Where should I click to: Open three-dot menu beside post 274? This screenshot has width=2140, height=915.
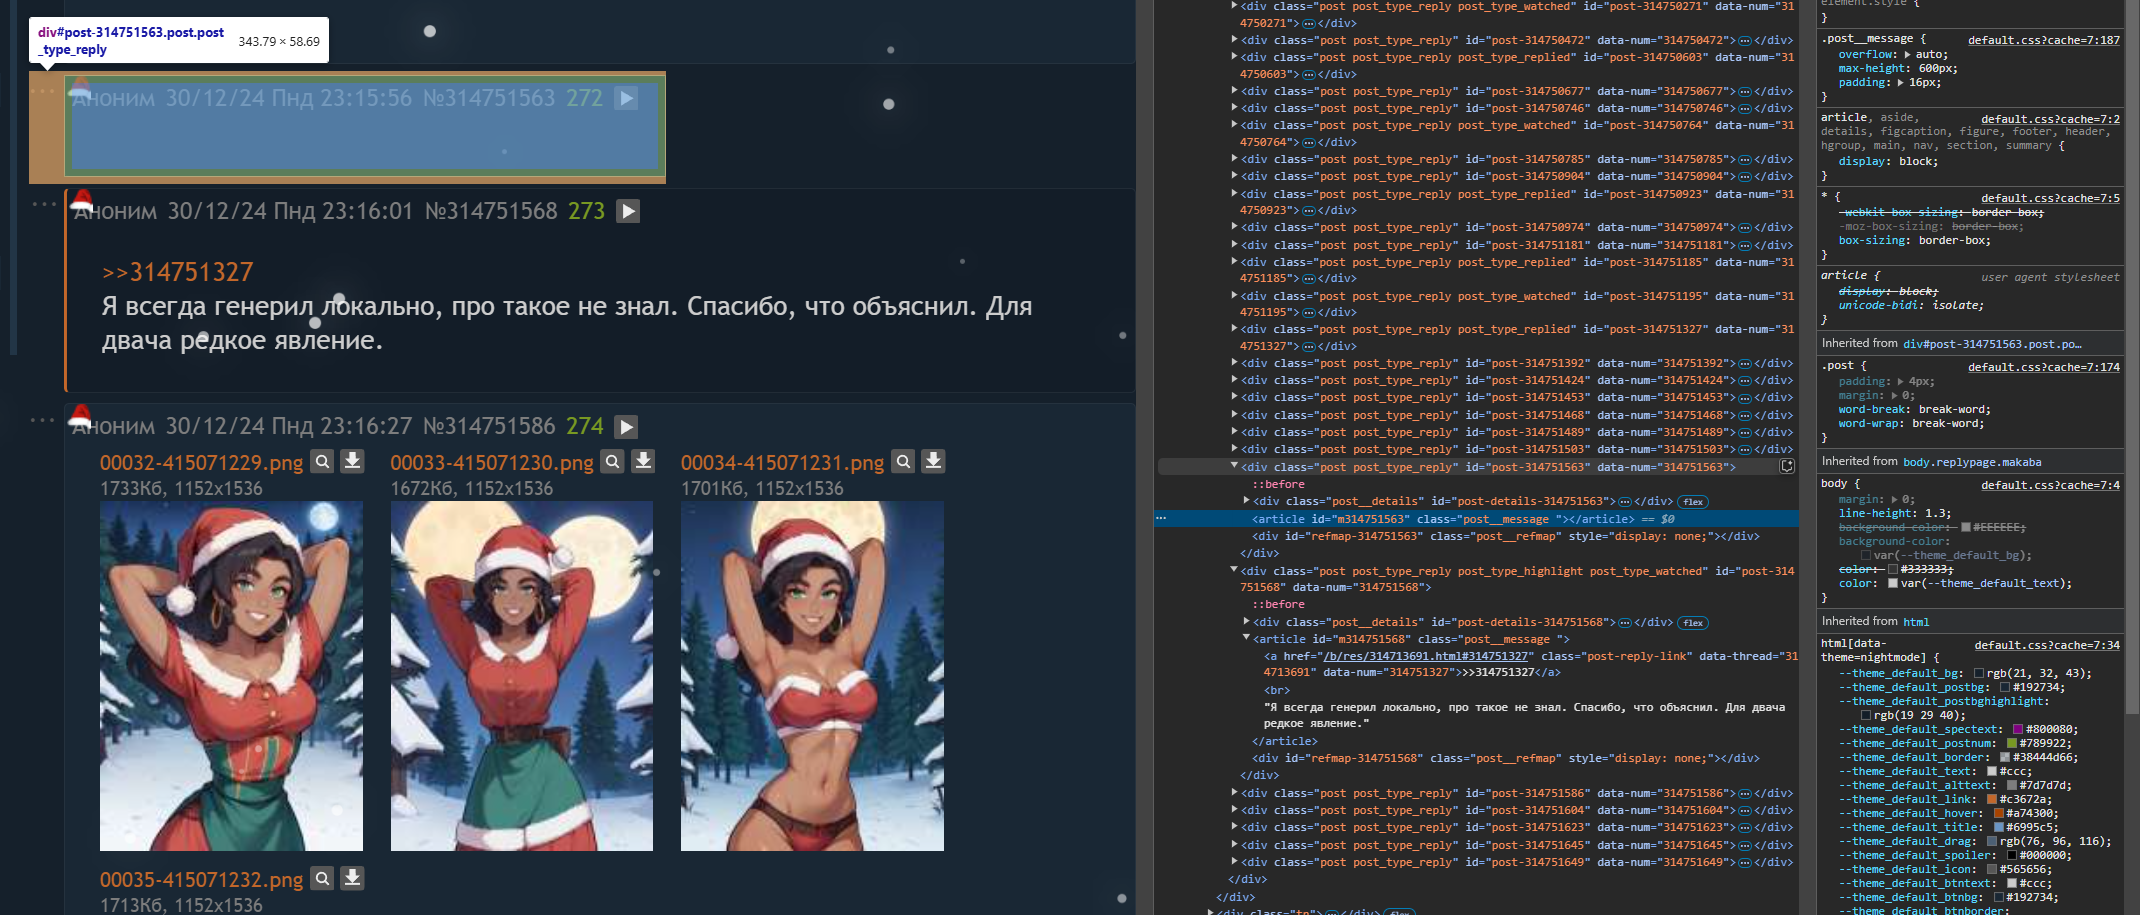[43, 419]
